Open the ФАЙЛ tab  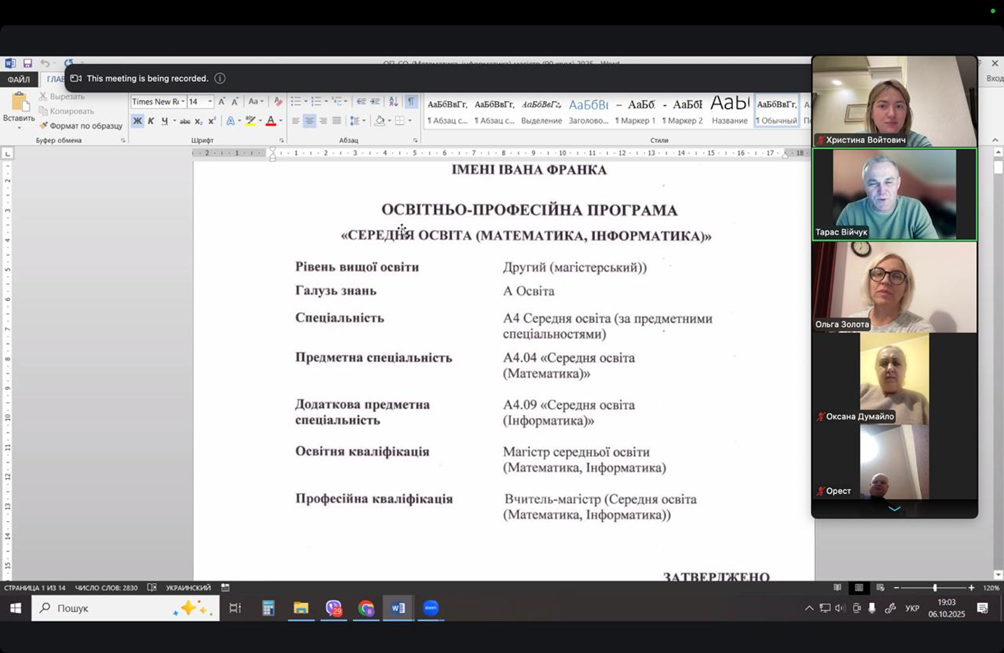18,80
